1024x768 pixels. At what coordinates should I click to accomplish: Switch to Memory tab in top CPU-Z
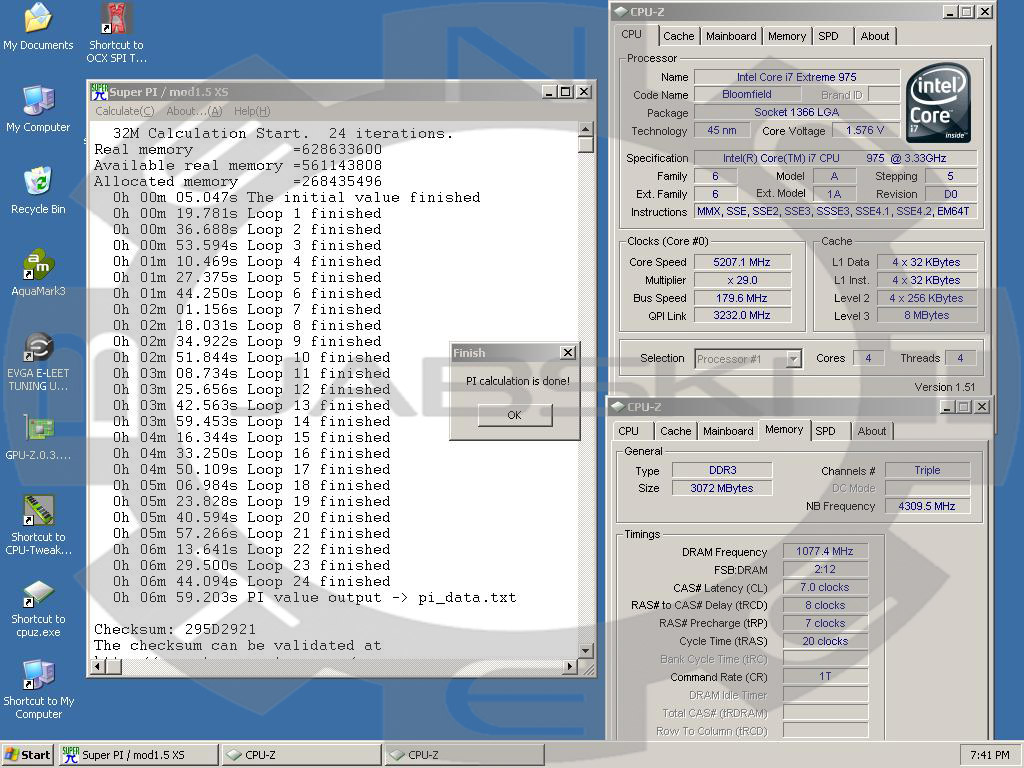click(x=786, y=36)
